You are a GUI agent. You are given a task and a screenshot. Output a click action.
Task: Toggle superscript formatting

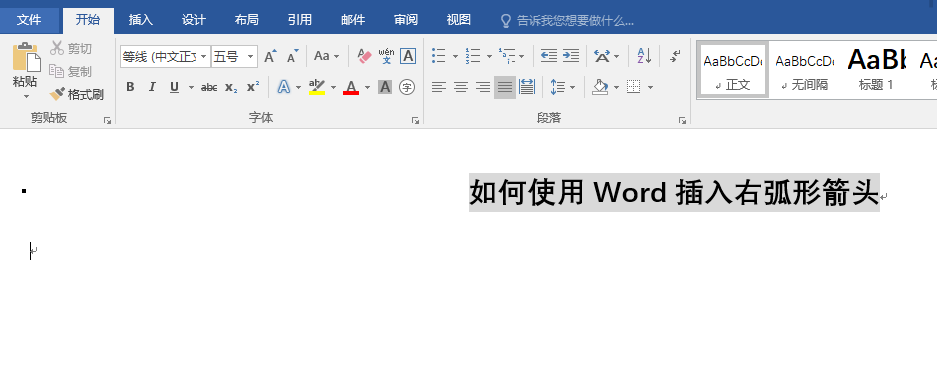[x=253, y=88]
